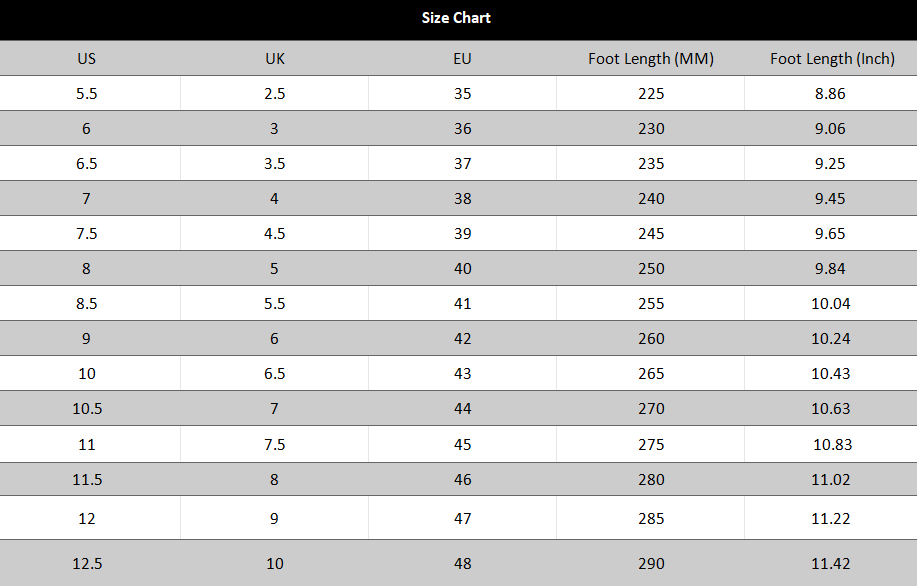917x586 pixels.
Task: Select the 11.22 inch cell
Action: [x=830, y=518]
